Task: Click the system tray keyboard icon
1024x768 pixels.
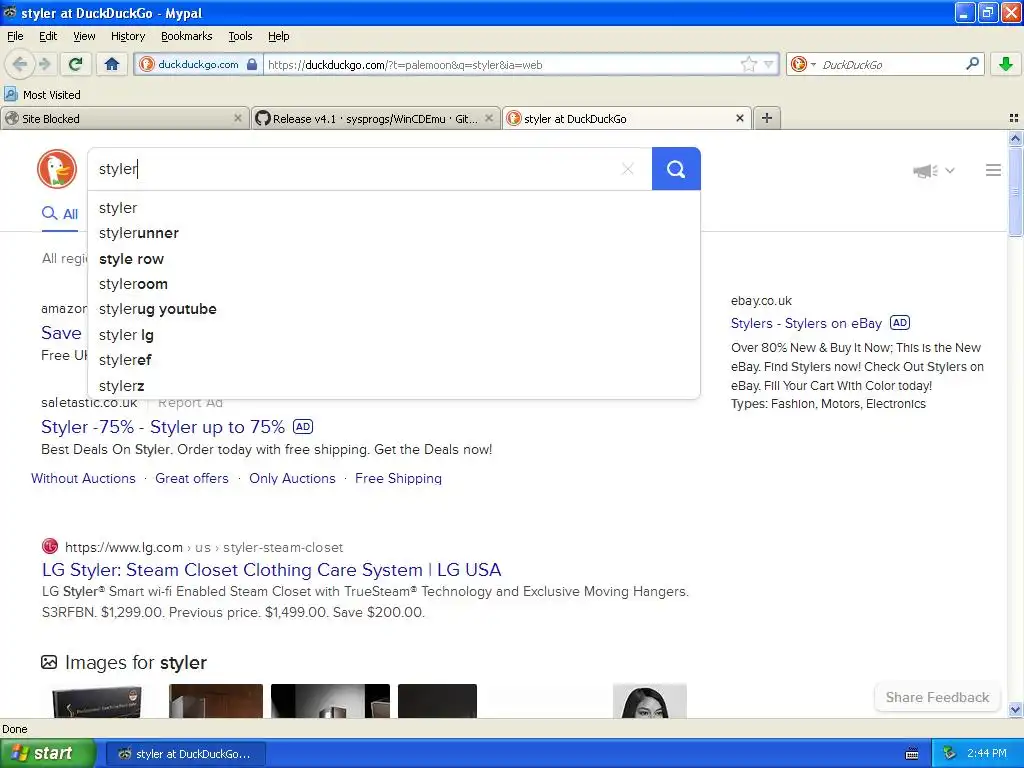Action: tap(912, 754)
